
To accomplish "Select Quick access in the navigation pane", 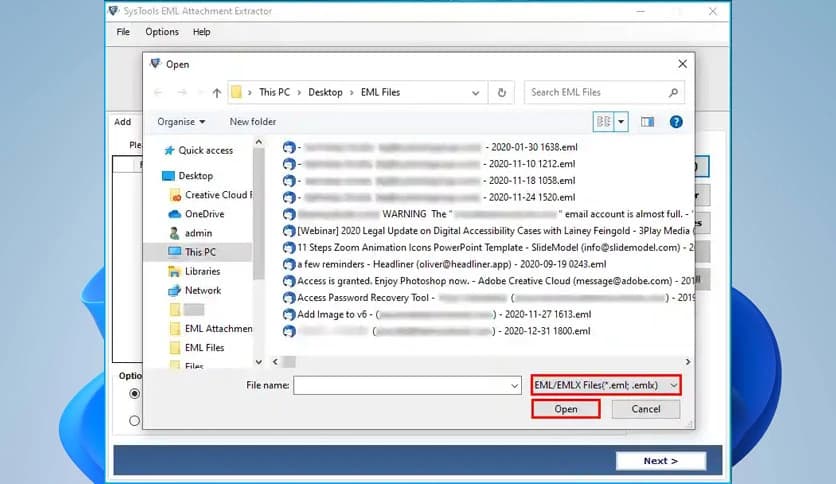I will pyautogui.click(x=205, y=151).
